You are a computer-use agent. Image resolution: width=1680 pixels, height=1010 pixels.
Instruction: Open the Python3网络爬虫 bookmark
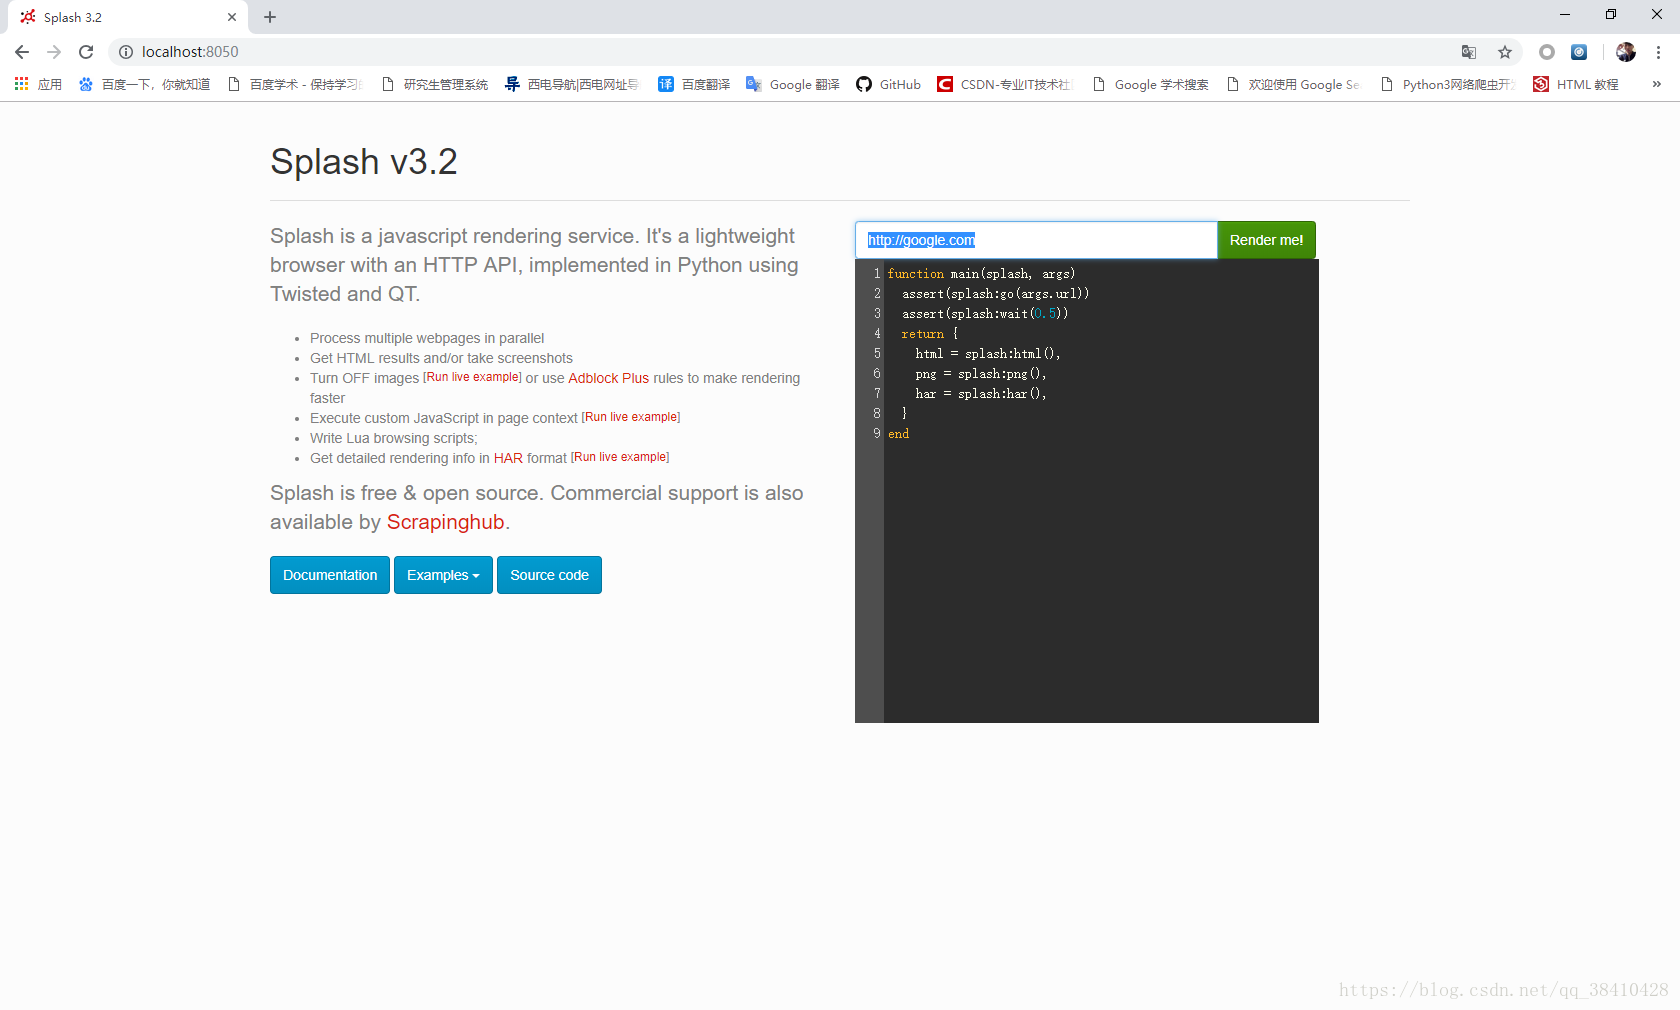(1447, 84)
